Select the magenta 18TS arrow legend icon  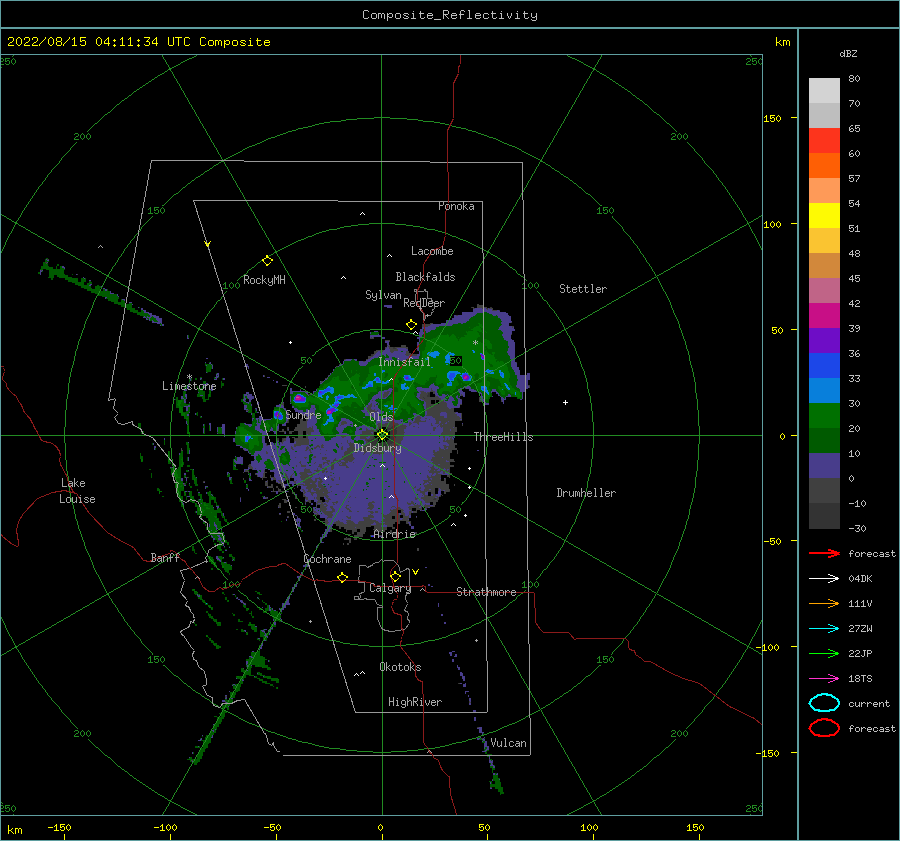click(x=824, y=679)
